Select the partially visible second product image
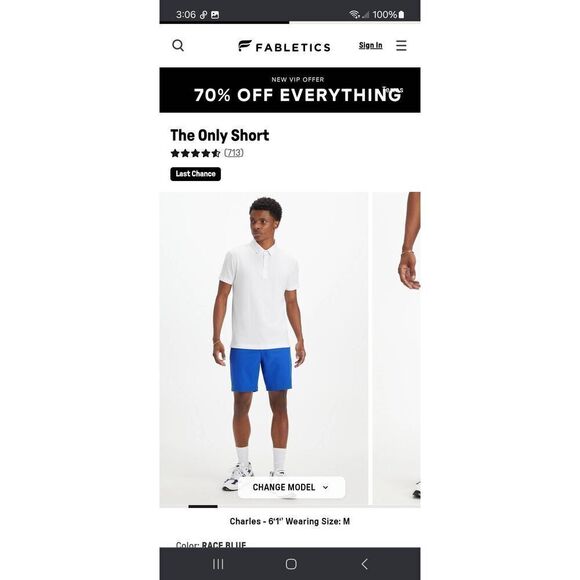 pos(396,348)
